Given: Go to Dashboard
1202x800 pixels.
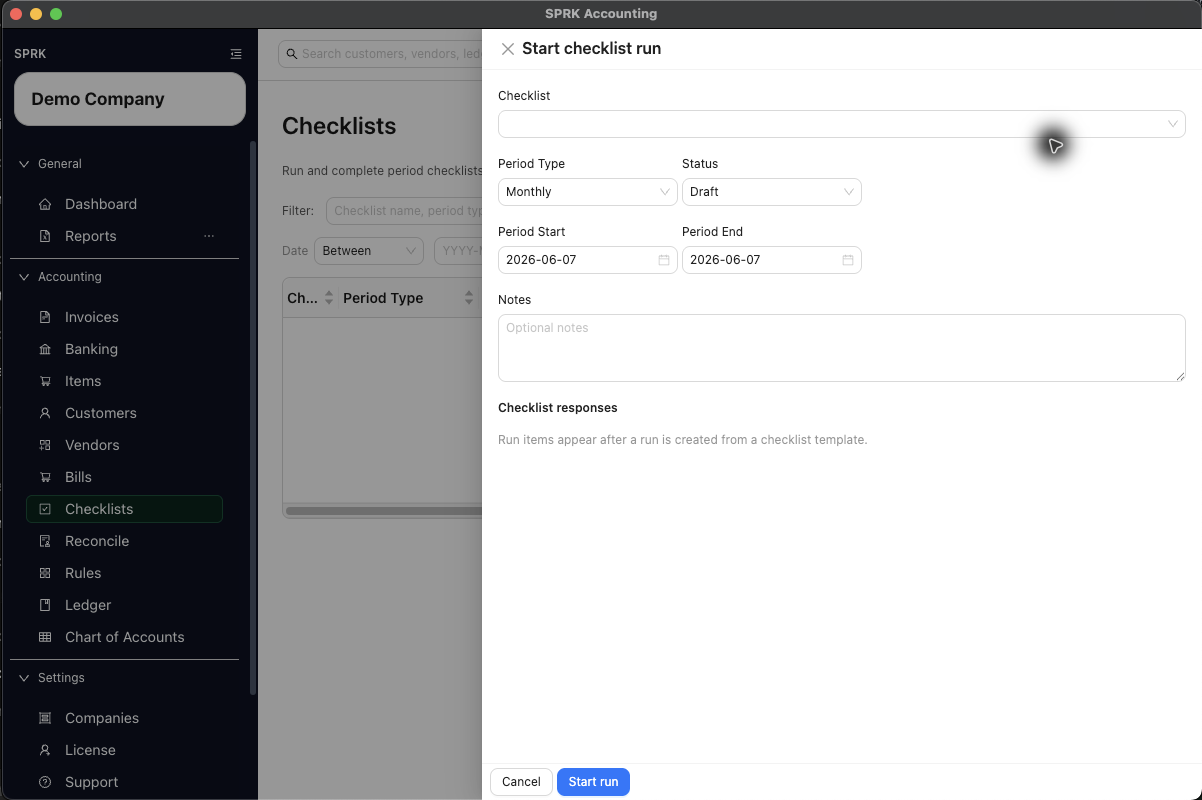Looking at the screenshot, I should [x=101, y=204].
